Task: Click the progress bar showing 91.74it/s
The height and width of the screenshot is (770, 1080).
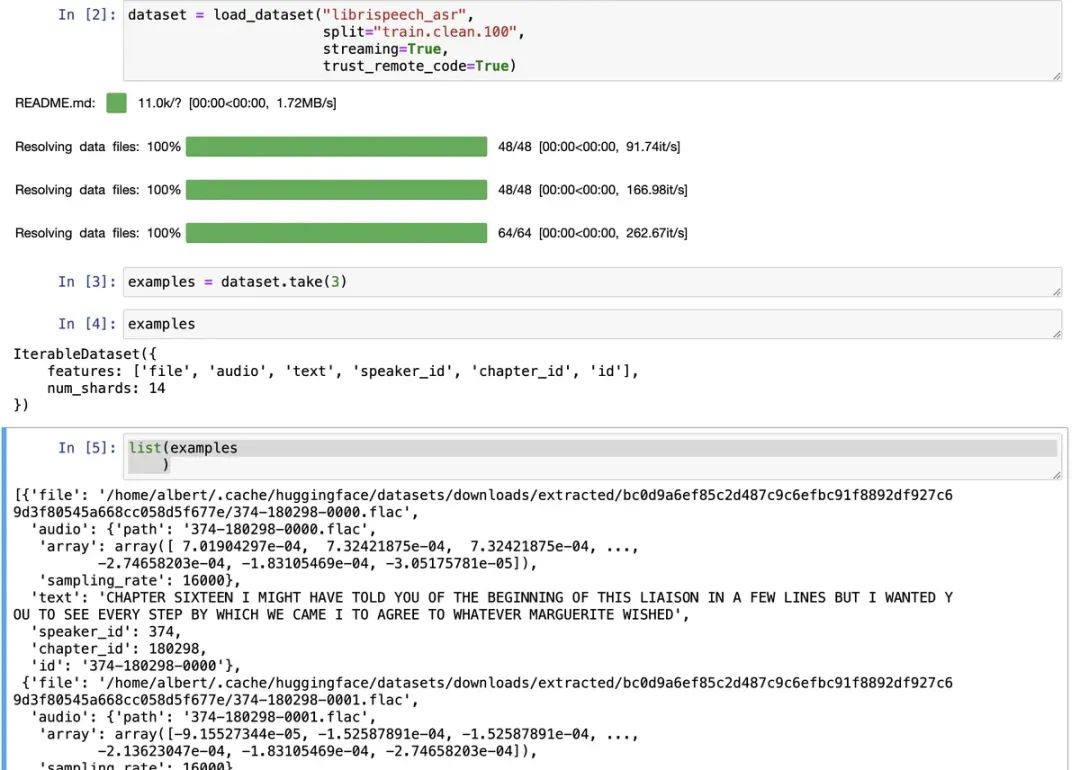Action: [336, 147]
